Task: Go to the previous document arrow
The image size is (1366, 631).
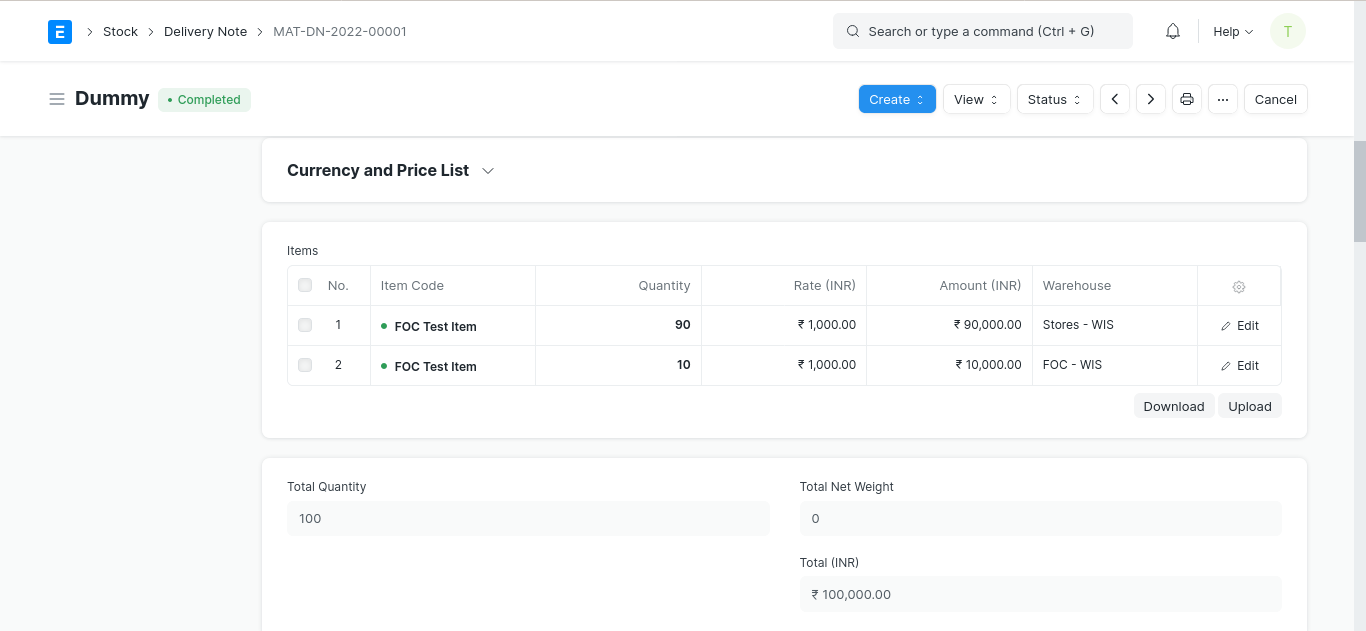Action: point(1115,99)
